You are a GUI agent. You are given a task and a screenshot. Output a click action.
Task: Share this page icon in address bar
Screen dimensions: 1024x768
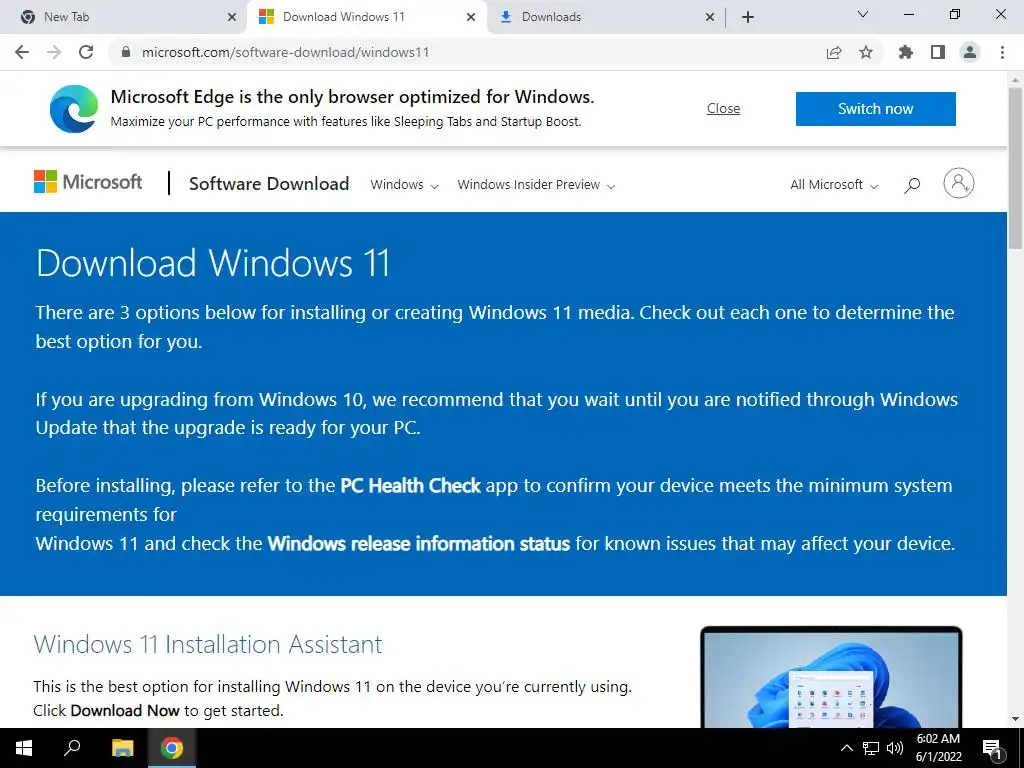[834, 53]
